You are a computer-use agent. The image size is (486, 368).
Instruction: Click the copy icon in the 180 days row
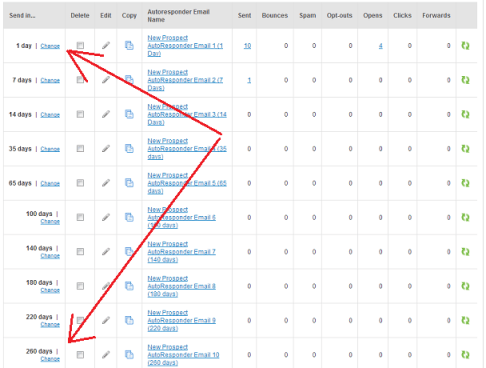[x=129, y=286]
